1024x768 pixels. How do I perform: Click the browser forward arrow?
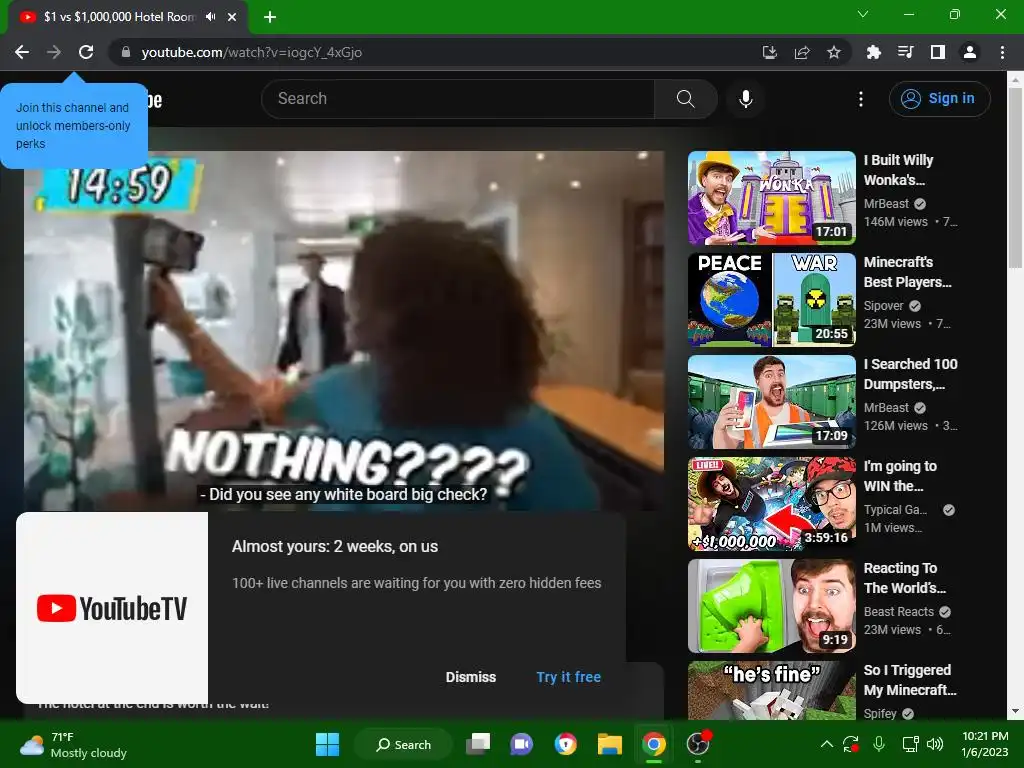(54, 52)
